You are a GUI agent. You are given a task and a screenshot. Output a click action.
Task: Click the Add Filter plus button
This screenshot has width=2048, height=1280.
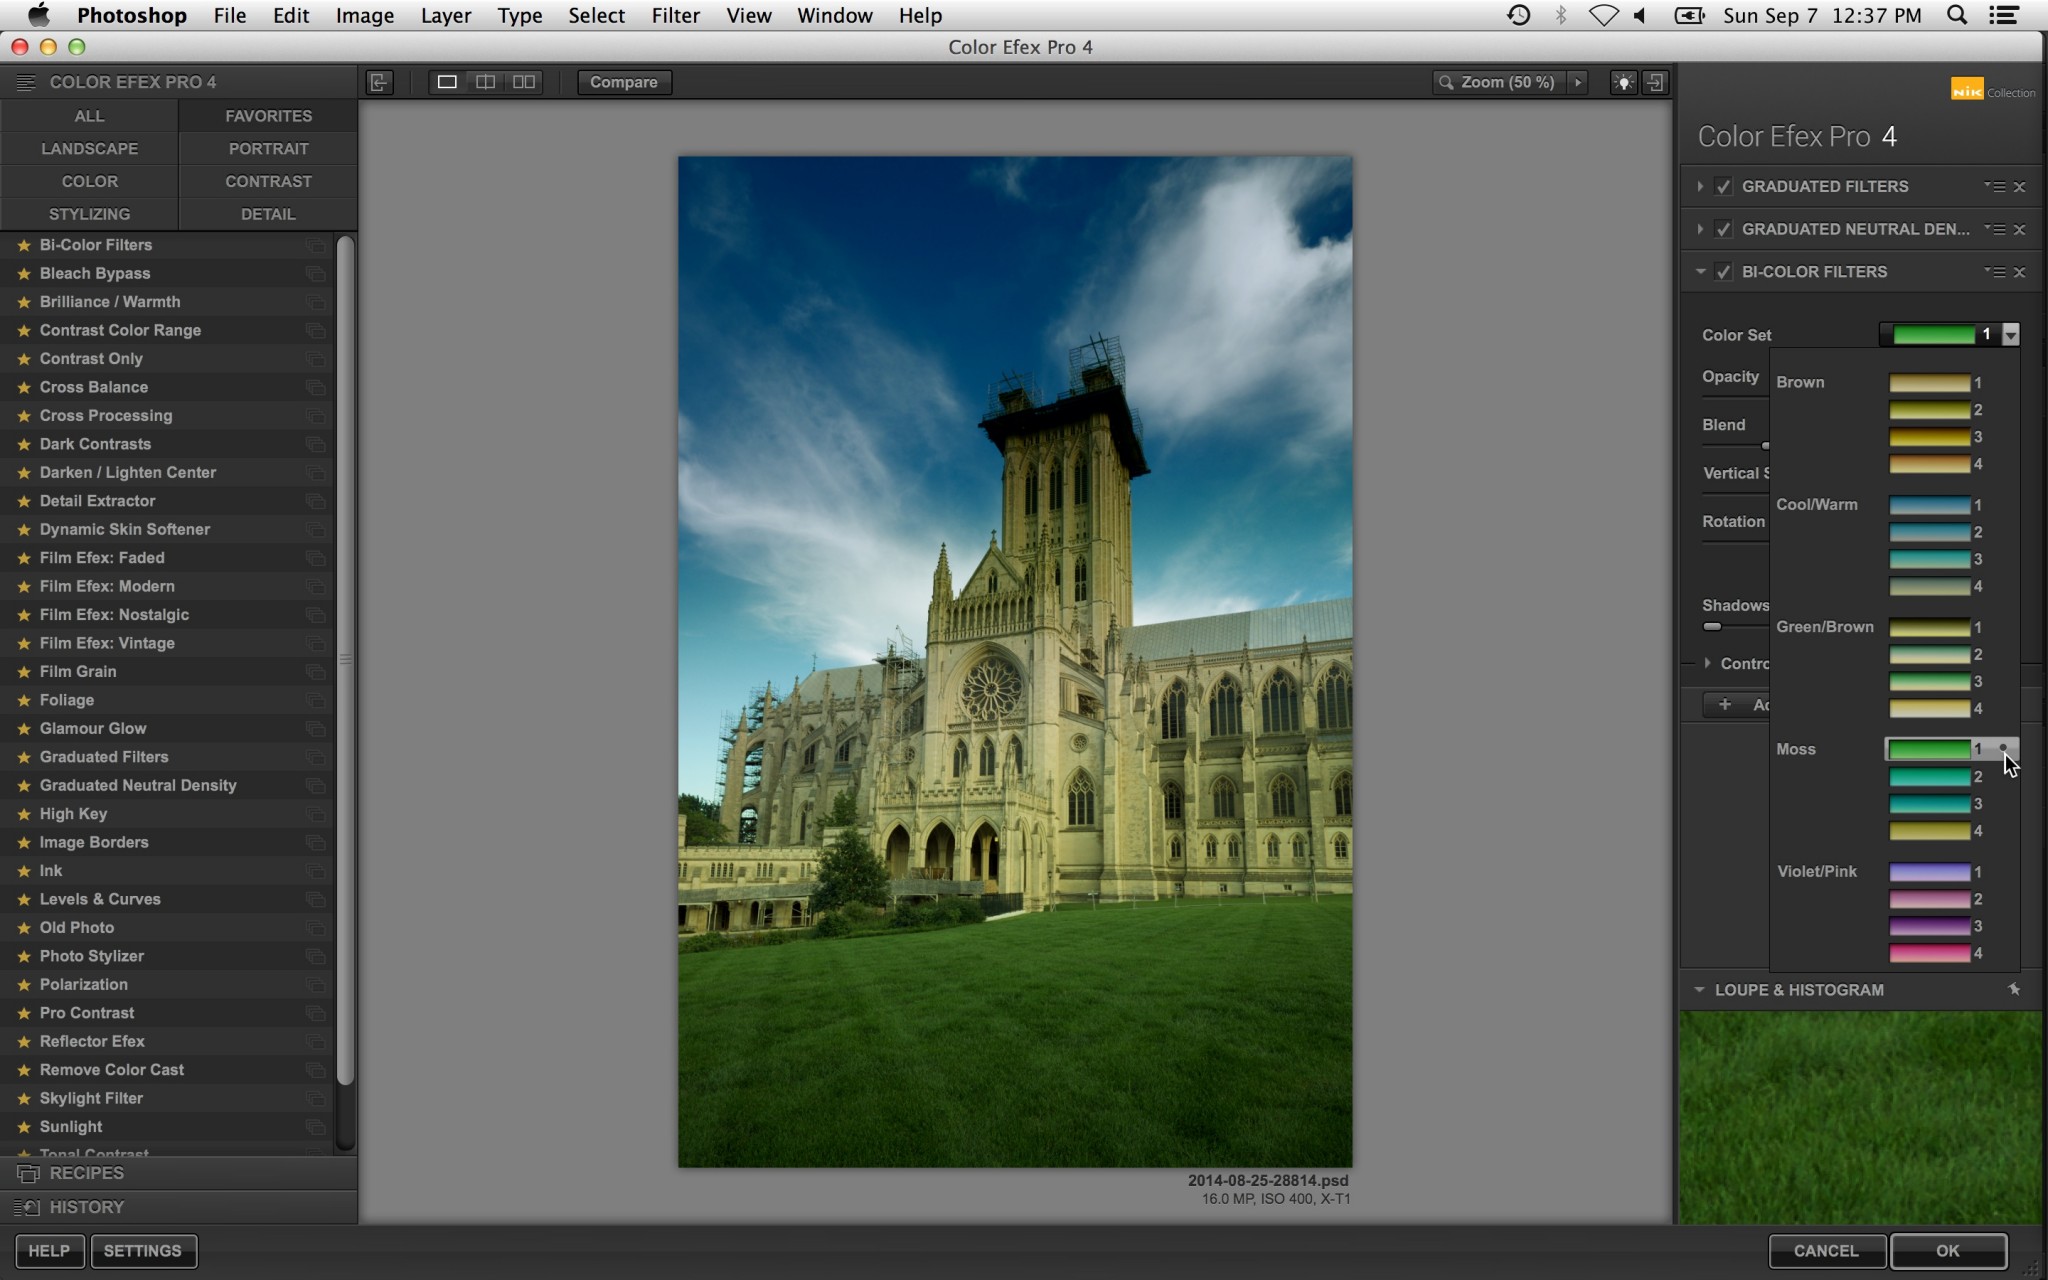(x=1725, y=705)
